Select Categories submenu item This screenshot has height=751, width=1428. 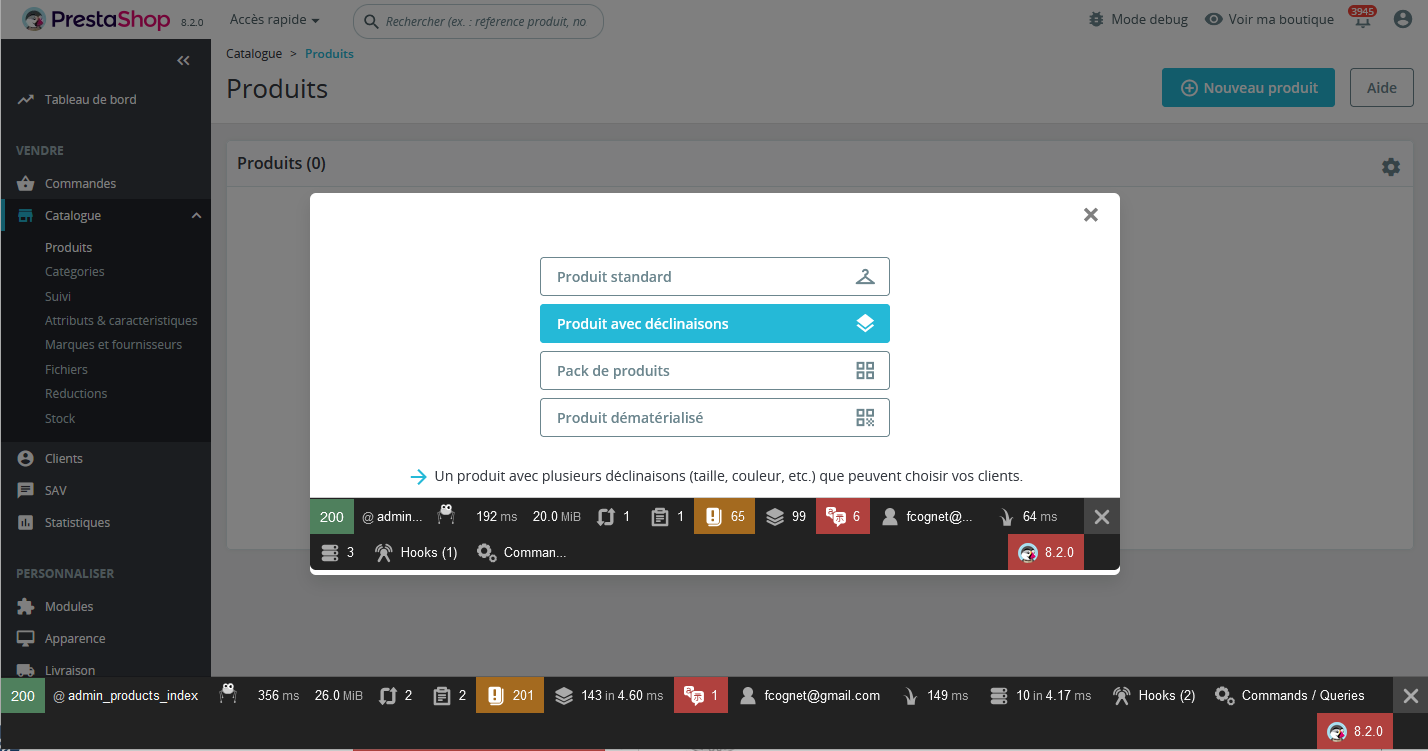[x=74, y=271]
